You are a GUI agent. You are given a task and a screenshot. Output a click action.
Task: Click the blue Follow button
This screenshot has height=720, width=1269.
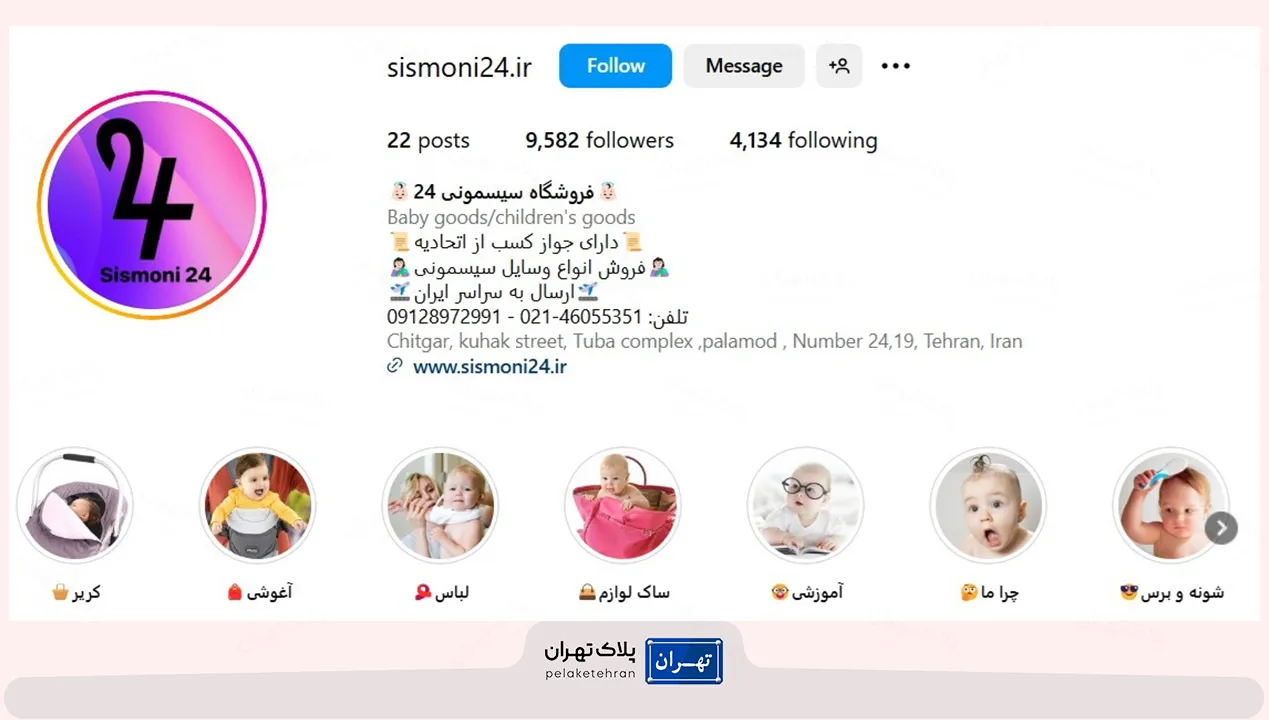tap(615, 66)
